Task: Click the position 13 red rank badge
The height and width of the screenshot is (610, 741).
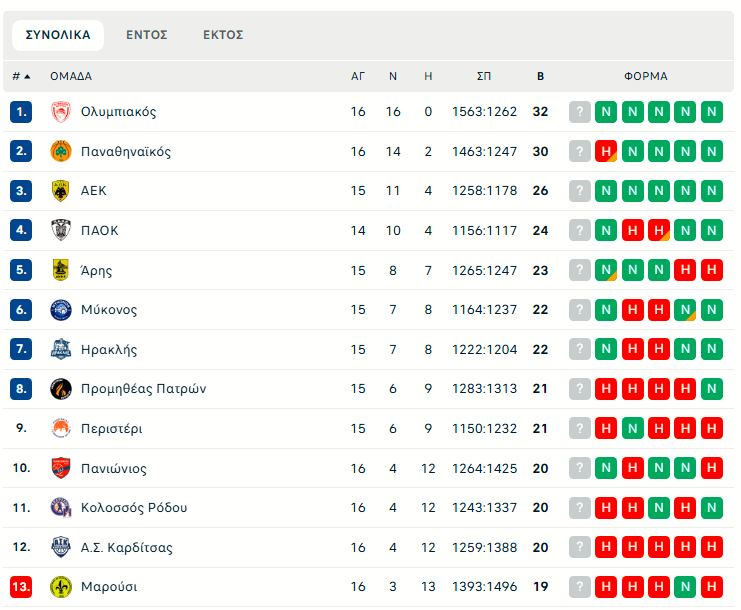Action: [x=22, y=587]
